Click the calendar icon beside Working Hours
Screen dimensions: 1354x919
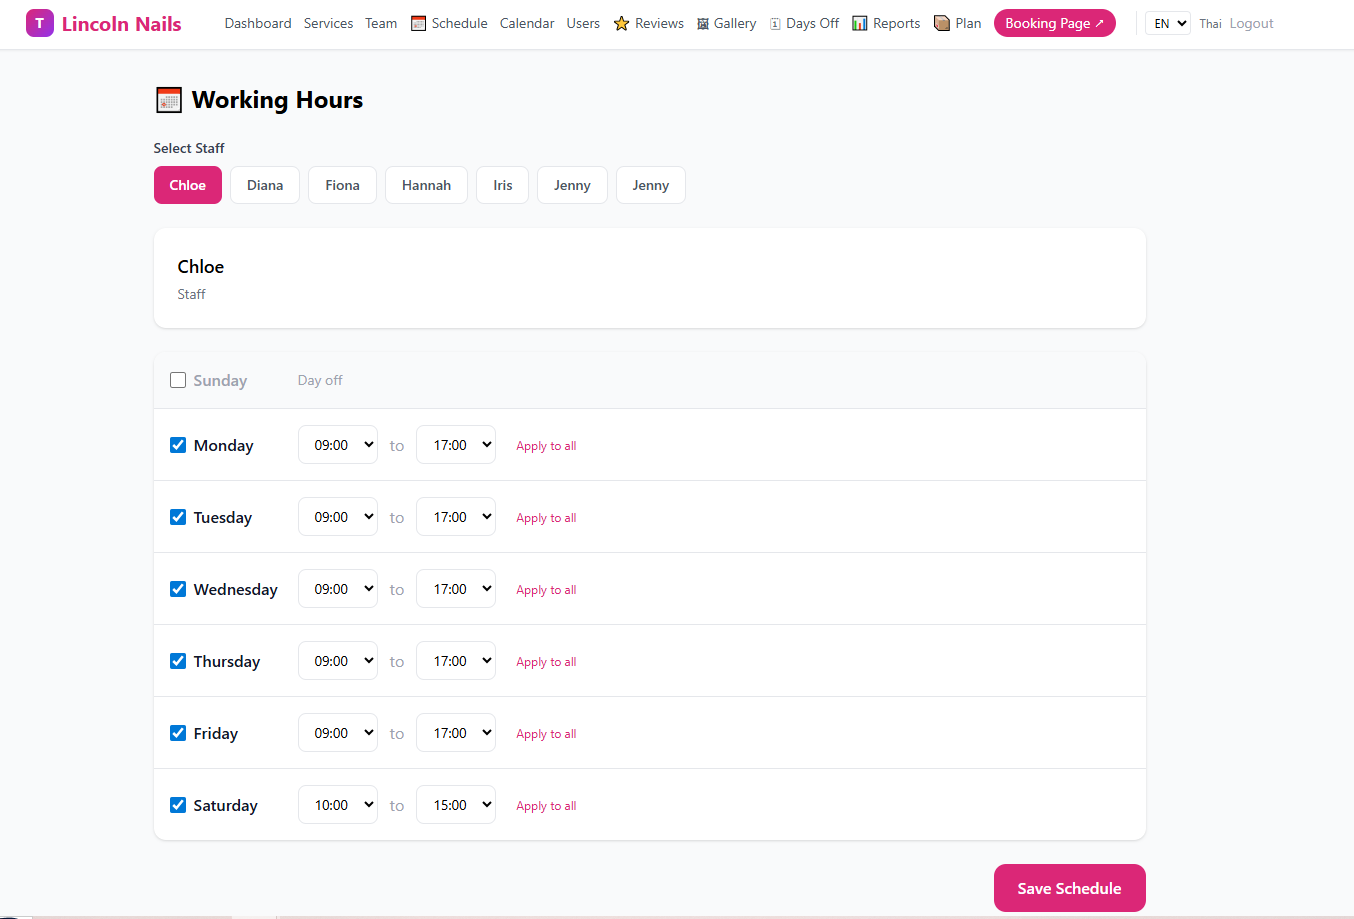pos(169,100)
